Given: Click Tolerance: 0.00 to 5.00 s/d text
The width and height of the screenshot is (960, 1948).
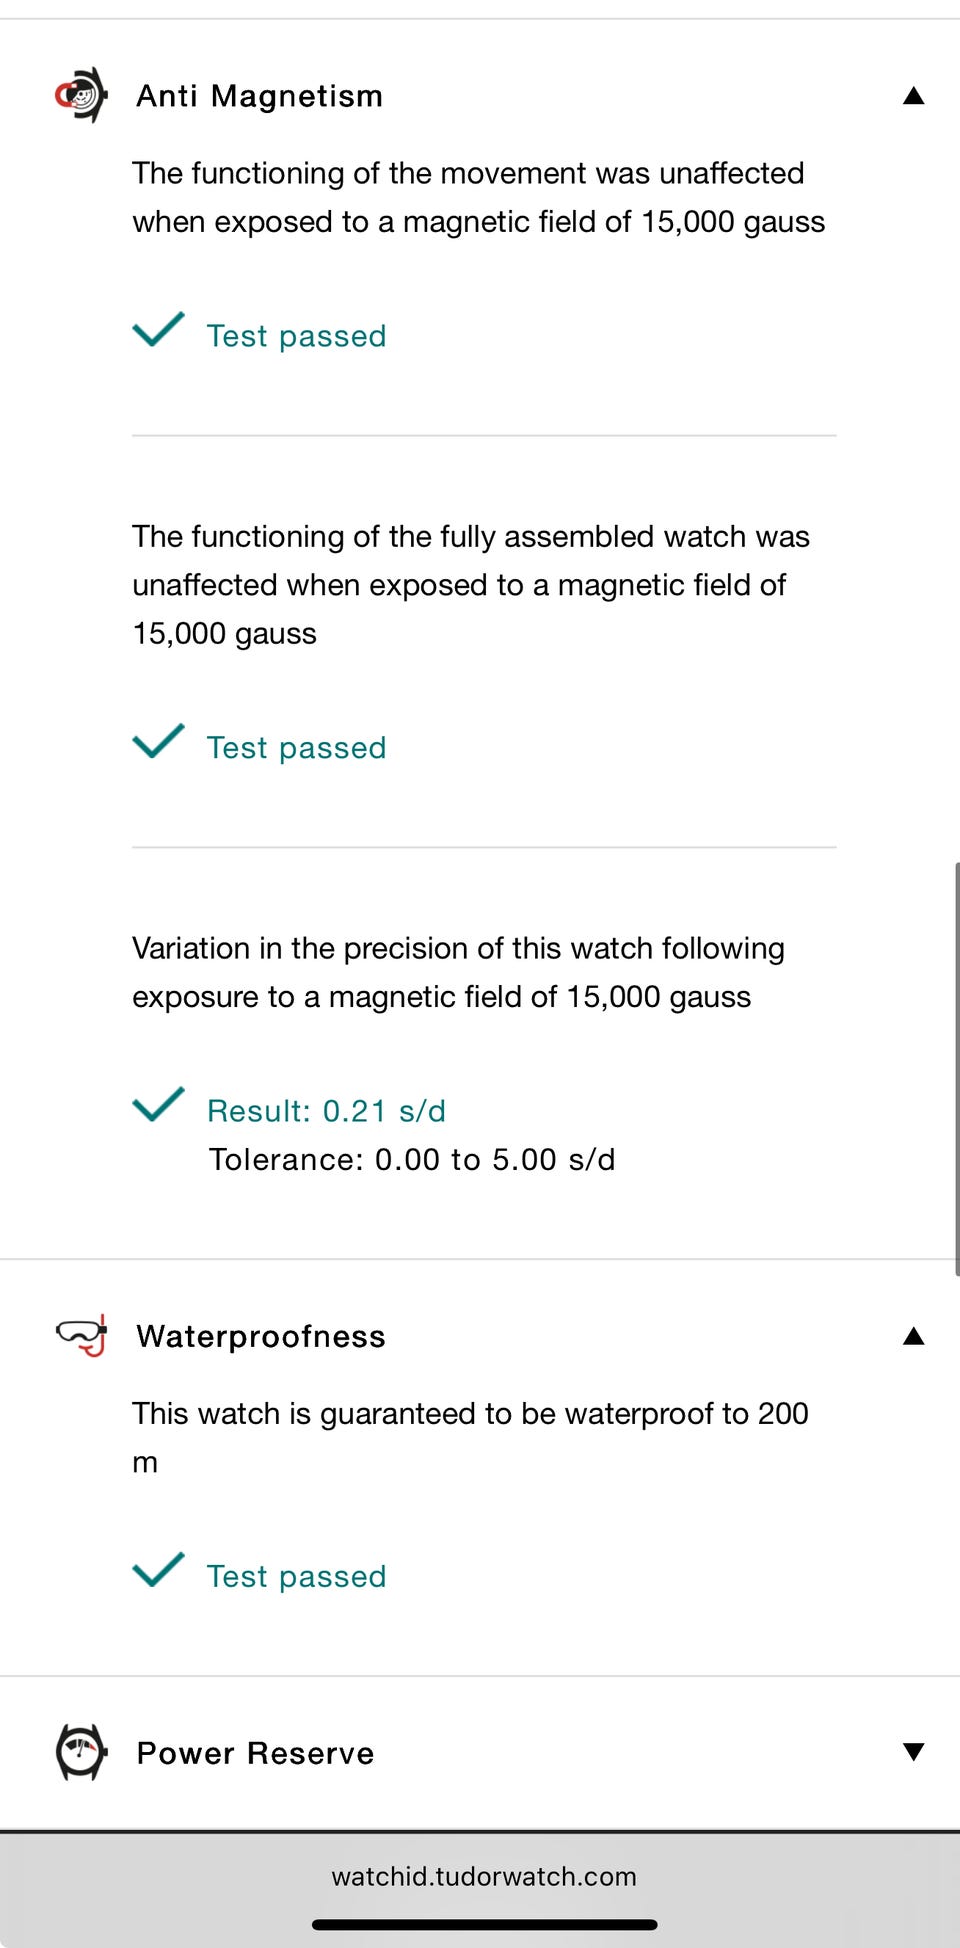Looking at the screenshot, I should (412, 1160).
